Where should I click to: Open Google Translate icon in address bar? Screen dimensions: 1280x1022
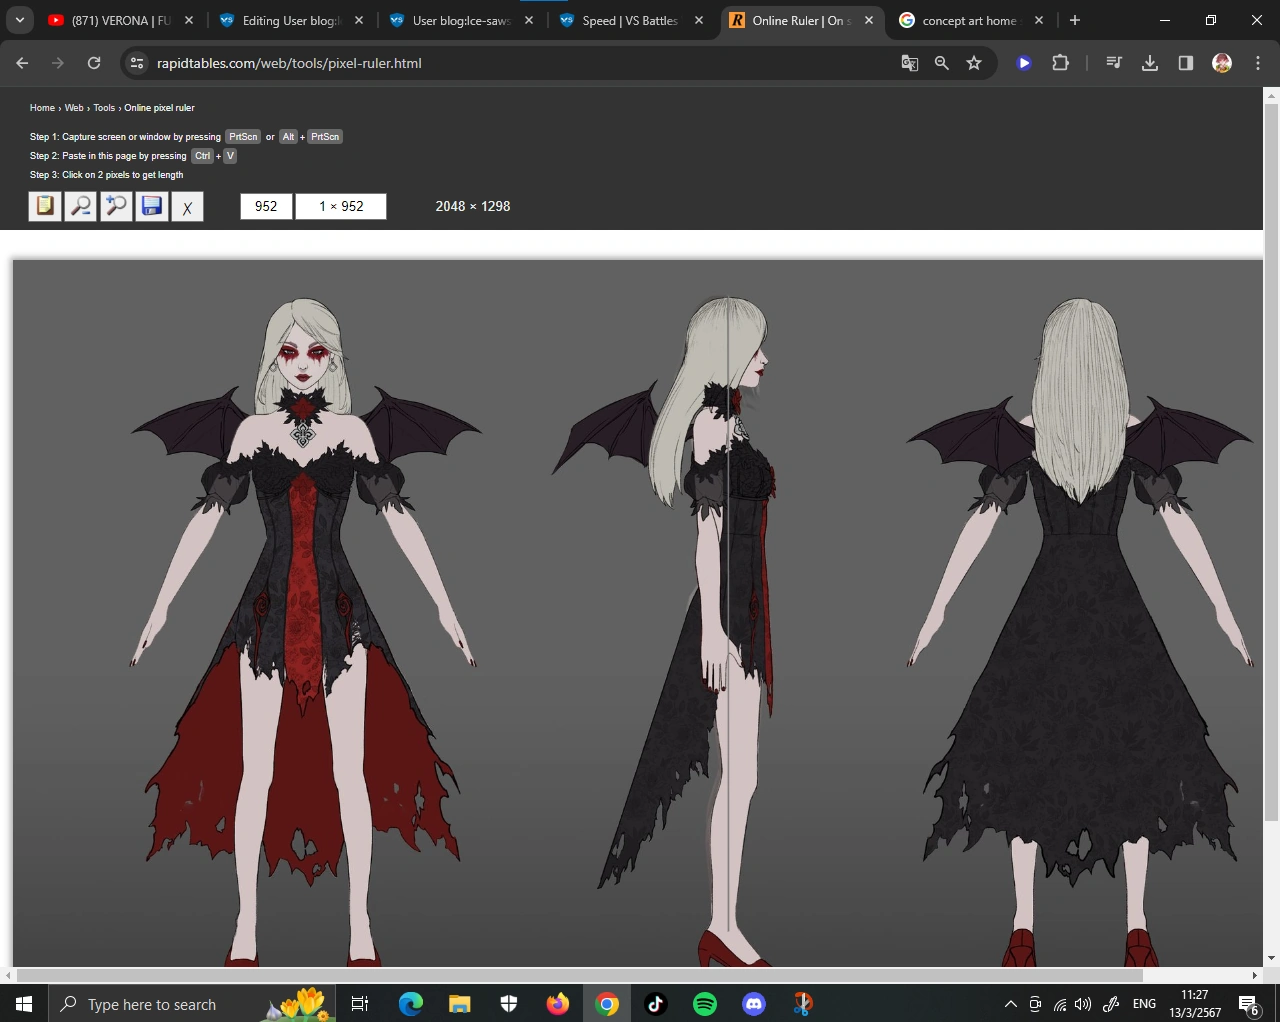[x=910, y=63]
